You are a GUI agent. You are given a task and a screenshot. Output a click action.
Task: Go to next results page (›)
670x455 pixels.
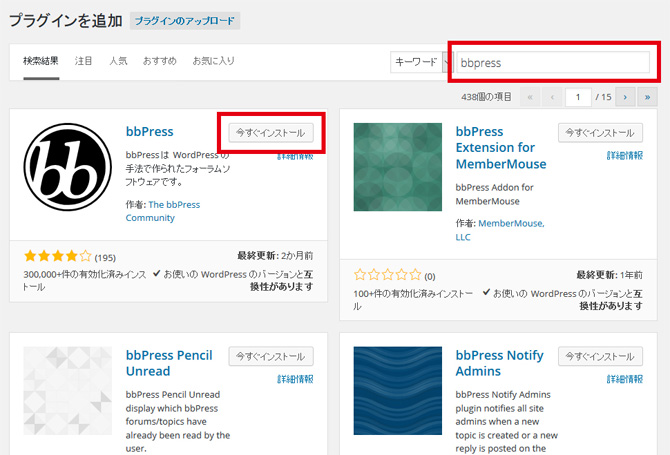pyautogui.click(x=625, y=97)
